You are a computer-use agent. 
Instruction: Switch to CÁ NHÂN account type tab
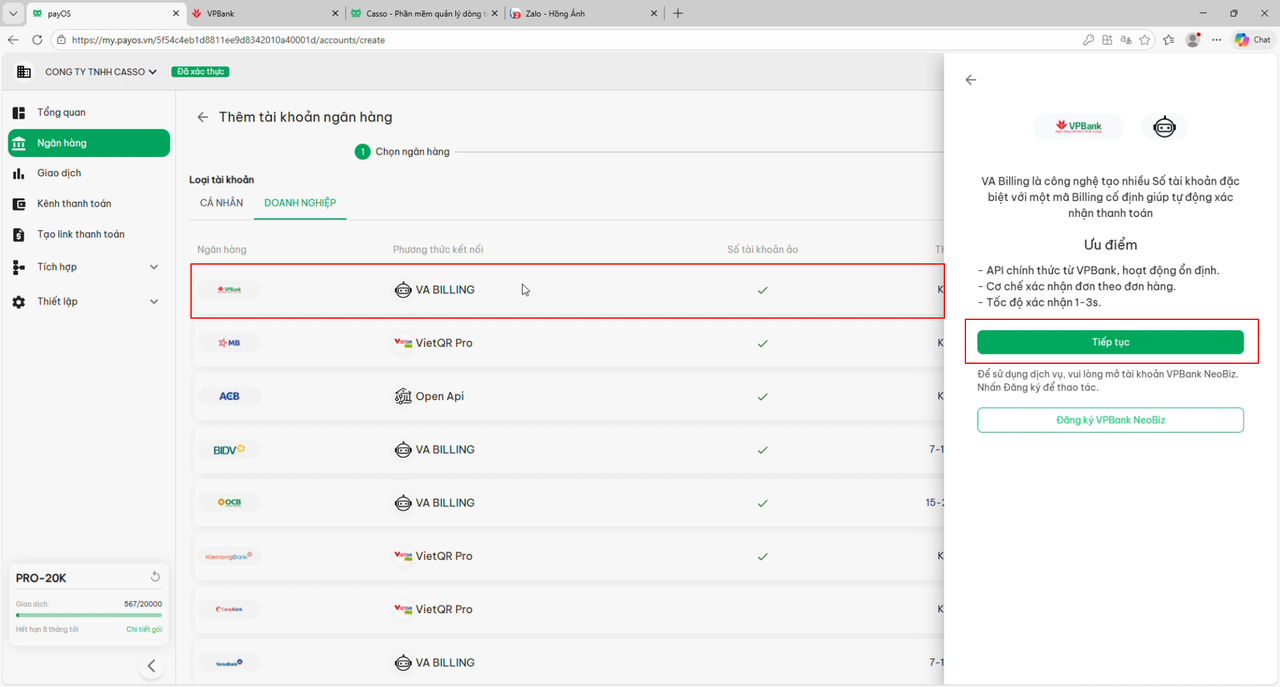tap(221, 203)
